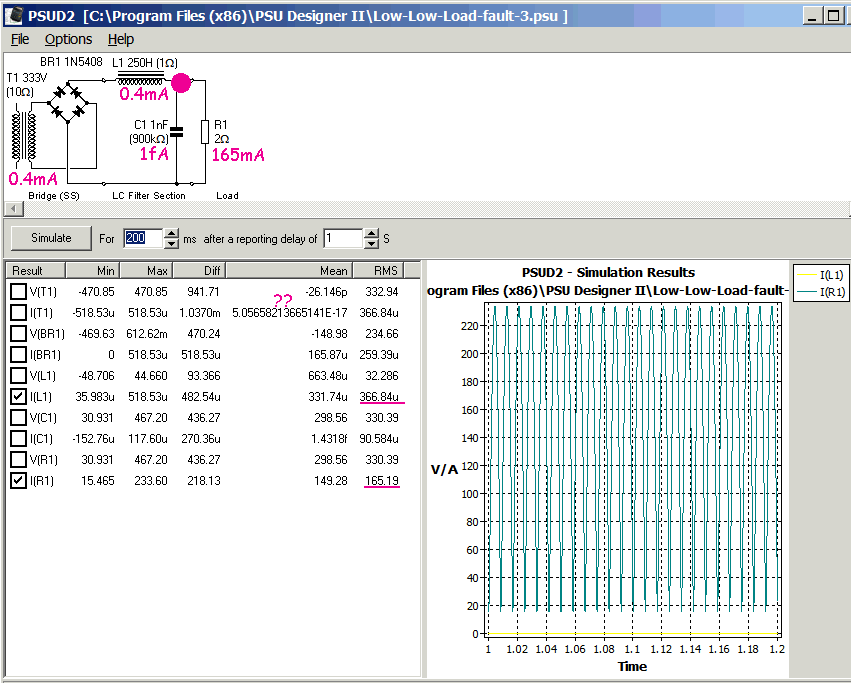Viewport: 851px width, 683px height.
Task: Click the simulation duration field showing 200
Action: coord(143,238)
